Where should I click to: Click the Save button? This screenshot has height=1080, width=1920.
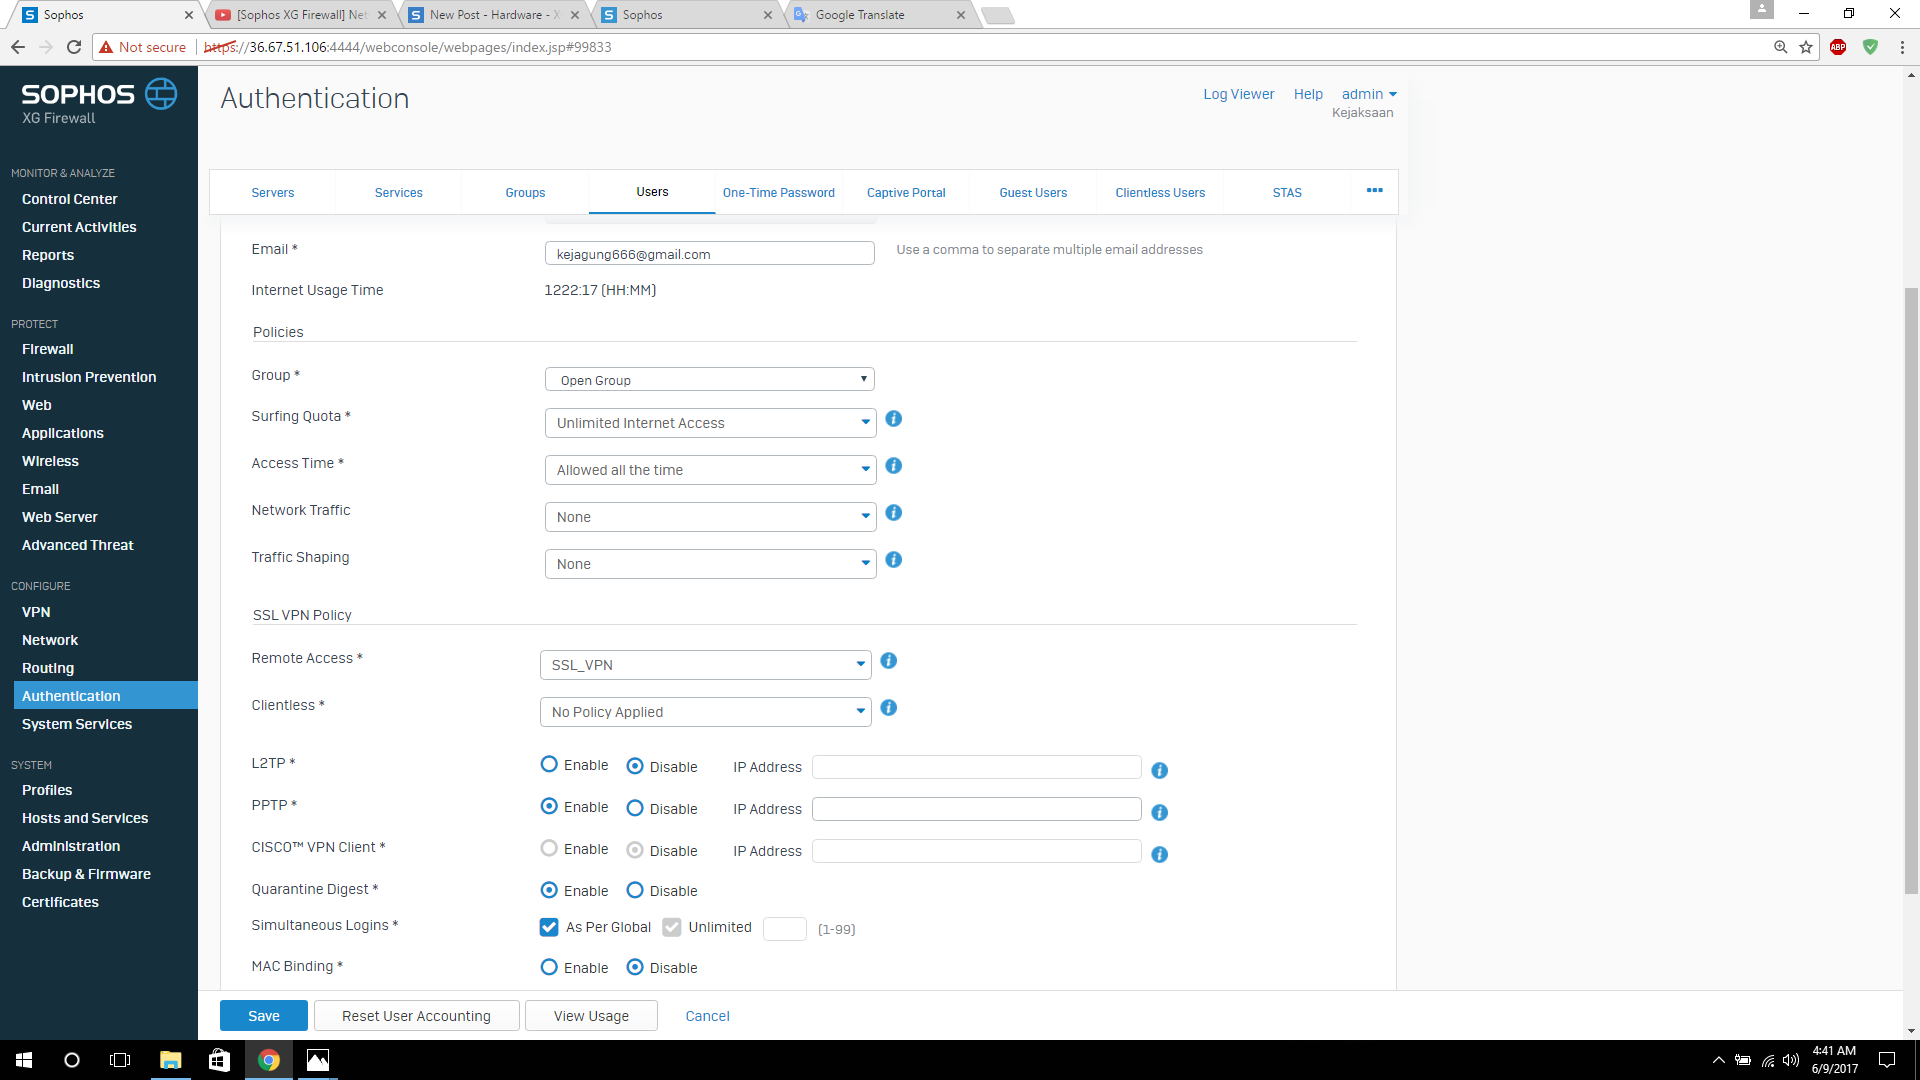264,1016
